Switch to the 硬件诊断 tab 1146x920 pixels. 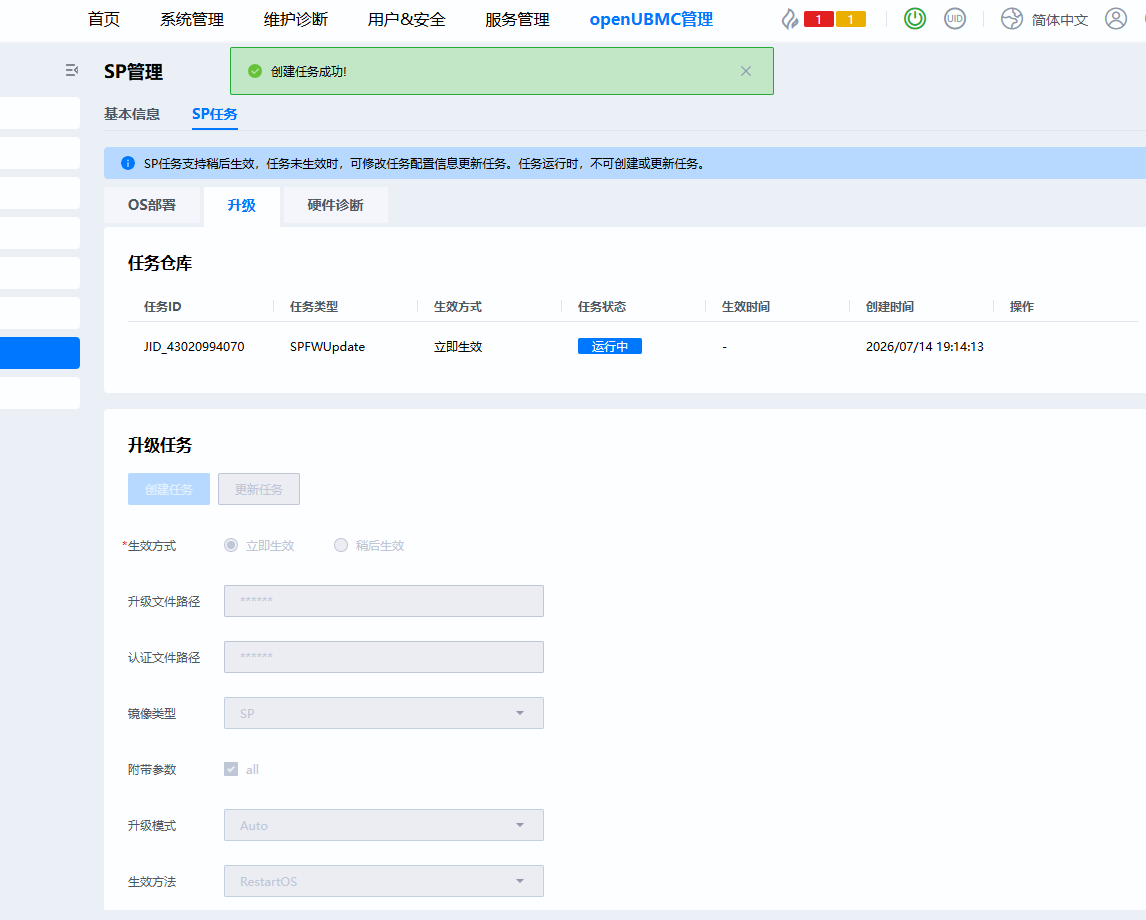coord(335,205)
